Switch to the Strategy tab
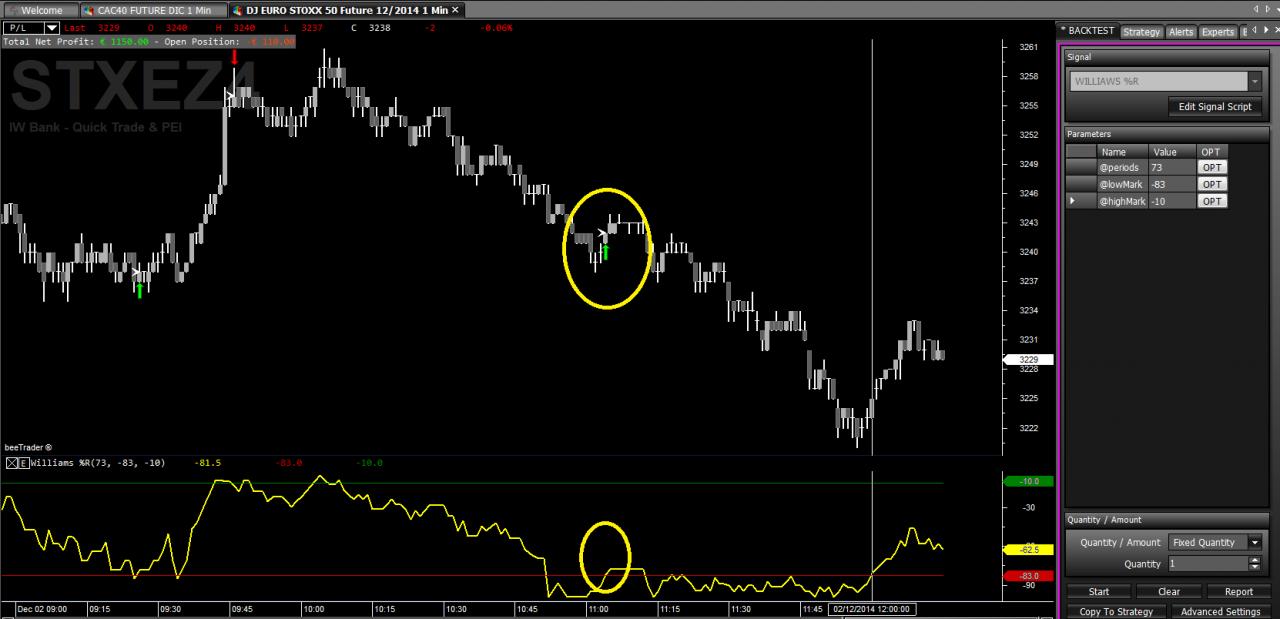 (x=1141, y=32)
